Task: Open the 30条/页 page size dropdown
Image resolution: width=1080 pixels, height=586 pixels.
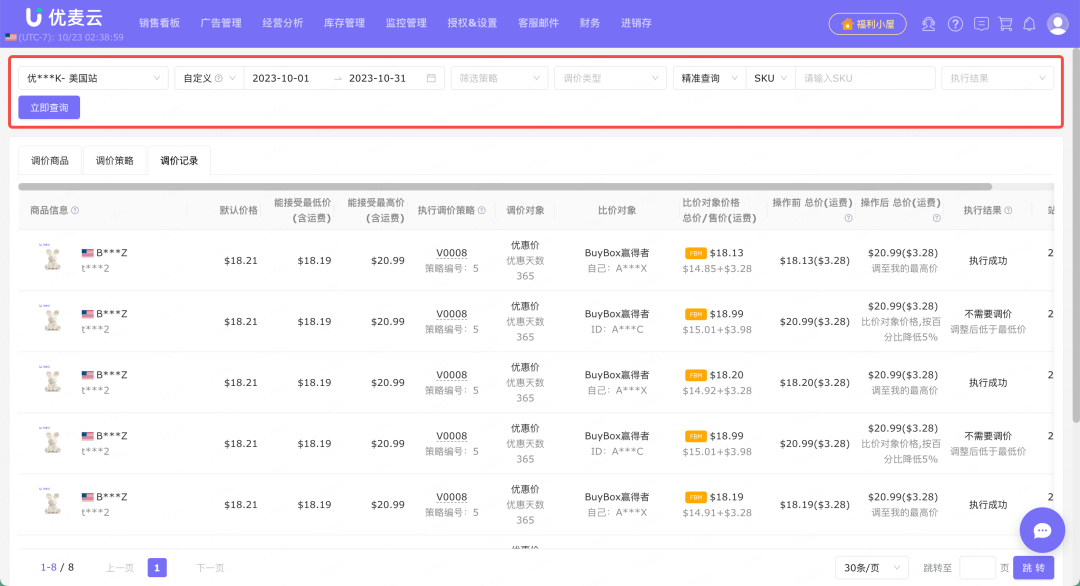Action: coord(870,567)
